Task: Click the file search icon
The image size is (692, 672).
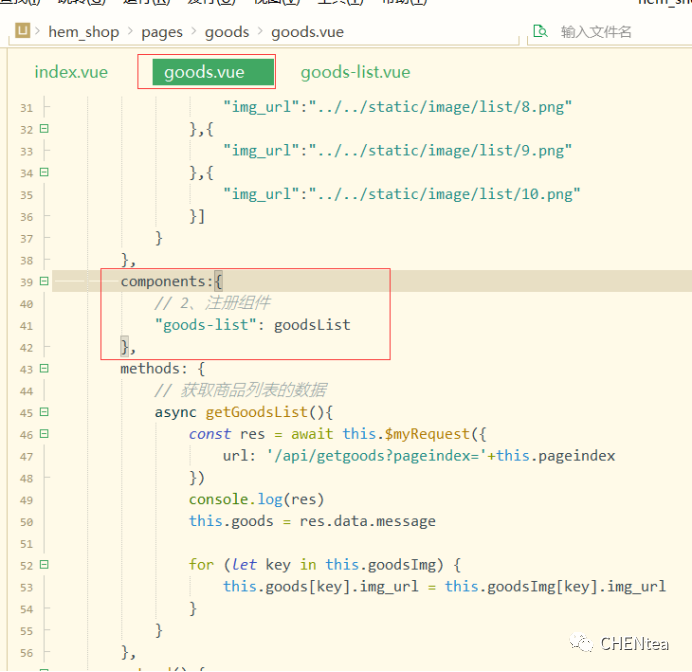Action: pyautogui.click(x=541, y=31)
